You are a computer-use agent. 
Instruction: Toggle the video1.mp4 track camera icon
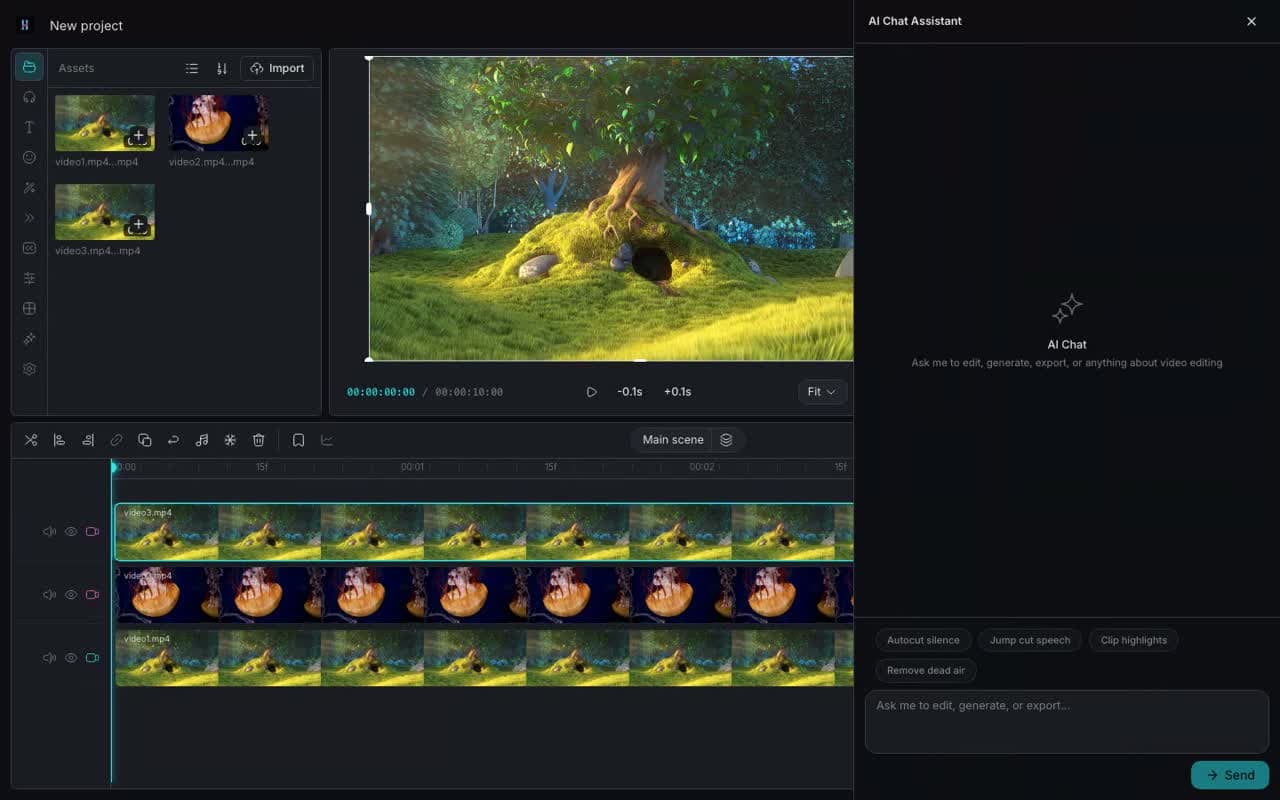[x=92, y=658]
